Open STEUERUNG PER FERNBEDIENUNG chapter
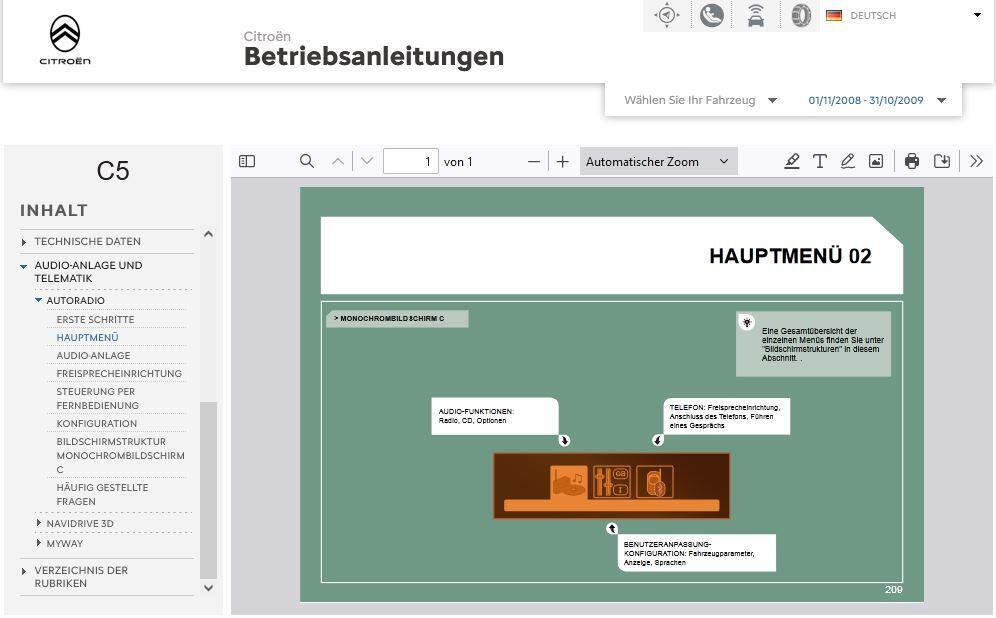The image size is (996, 618). click(x=97, y=398)
